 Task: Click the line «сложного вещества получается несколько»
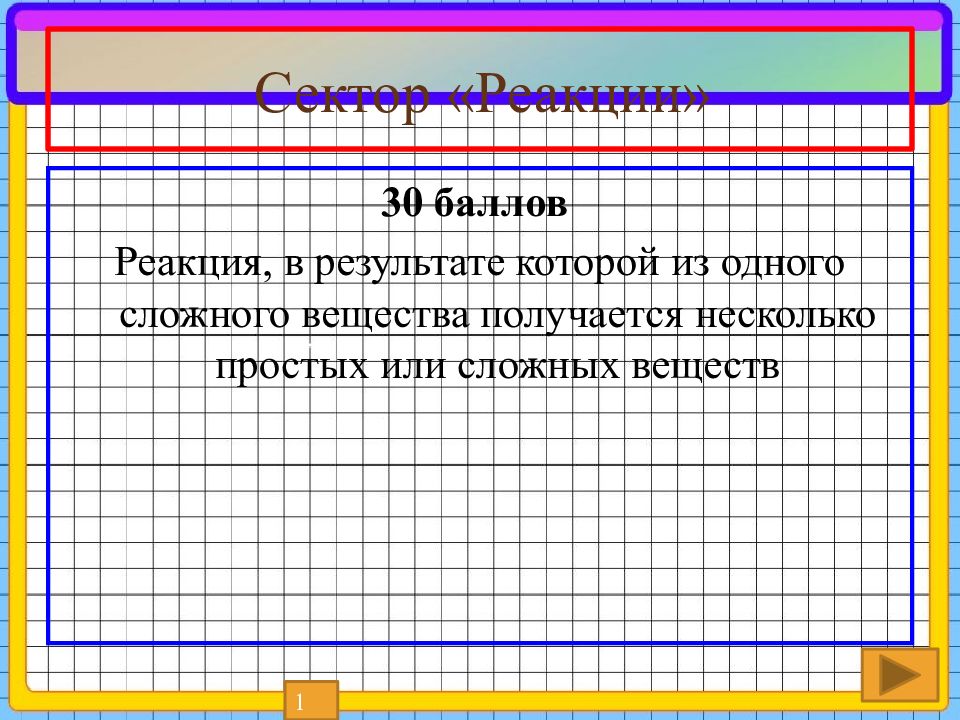click(x=497, y=315)
